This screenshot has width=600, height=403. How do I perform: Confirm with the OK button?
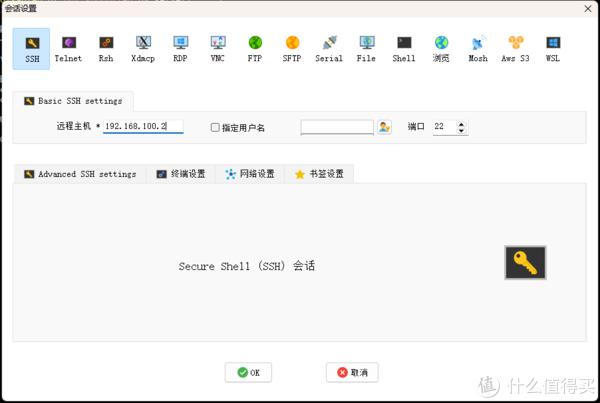pos(248,372)
